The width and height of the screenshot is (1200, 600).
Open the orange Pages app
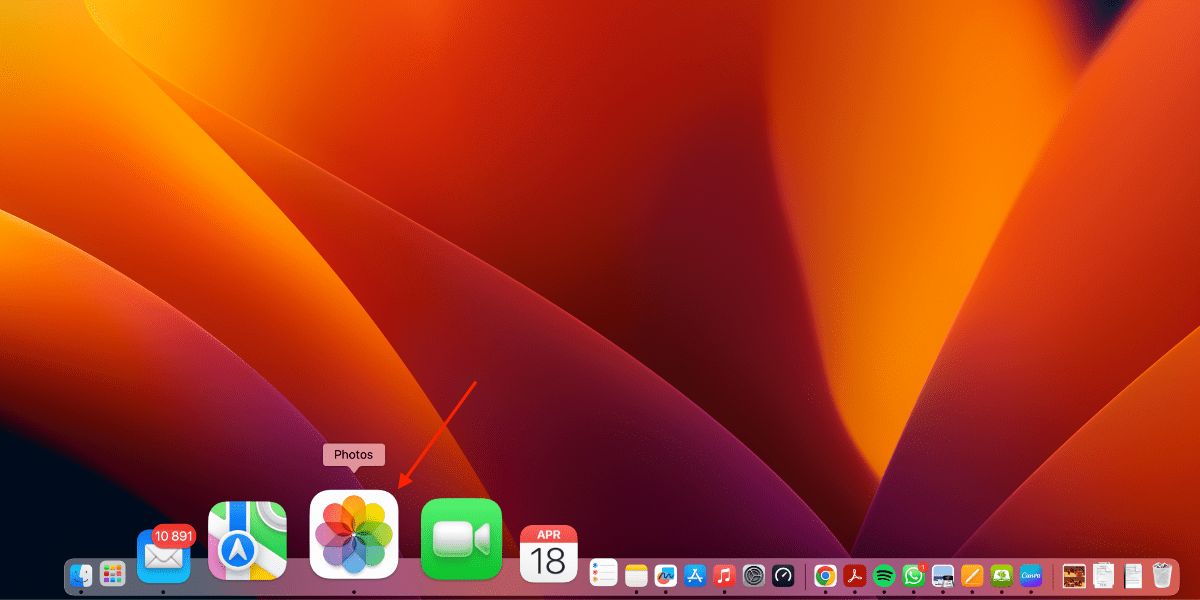point(972,575)
